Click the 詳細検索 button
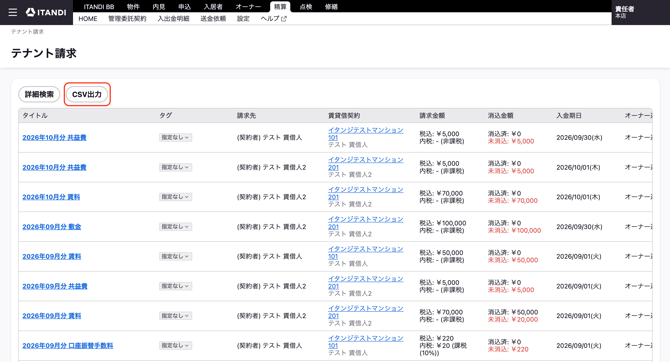 pyautogui.click(x=39, y=94)
